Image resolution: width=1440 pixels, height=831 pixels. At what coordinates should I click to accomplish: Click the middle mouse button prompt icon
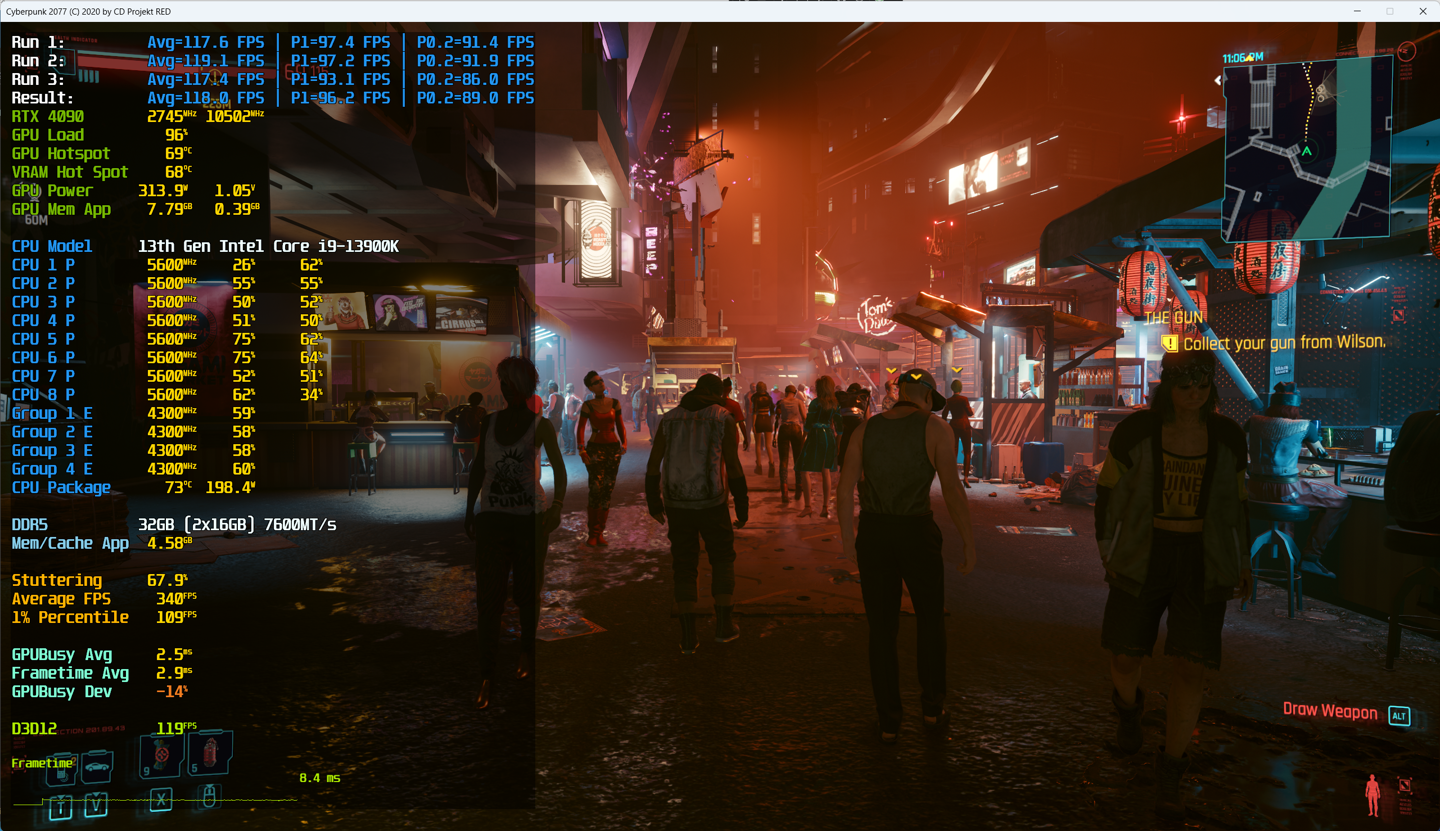pos(209,797)
